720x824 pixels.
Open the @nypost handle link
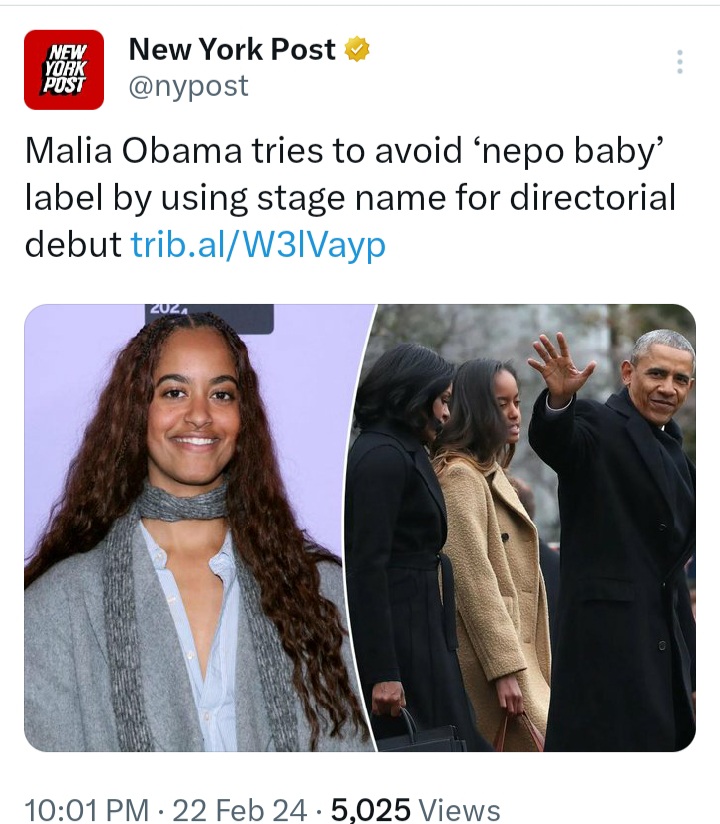pos(188,86)
